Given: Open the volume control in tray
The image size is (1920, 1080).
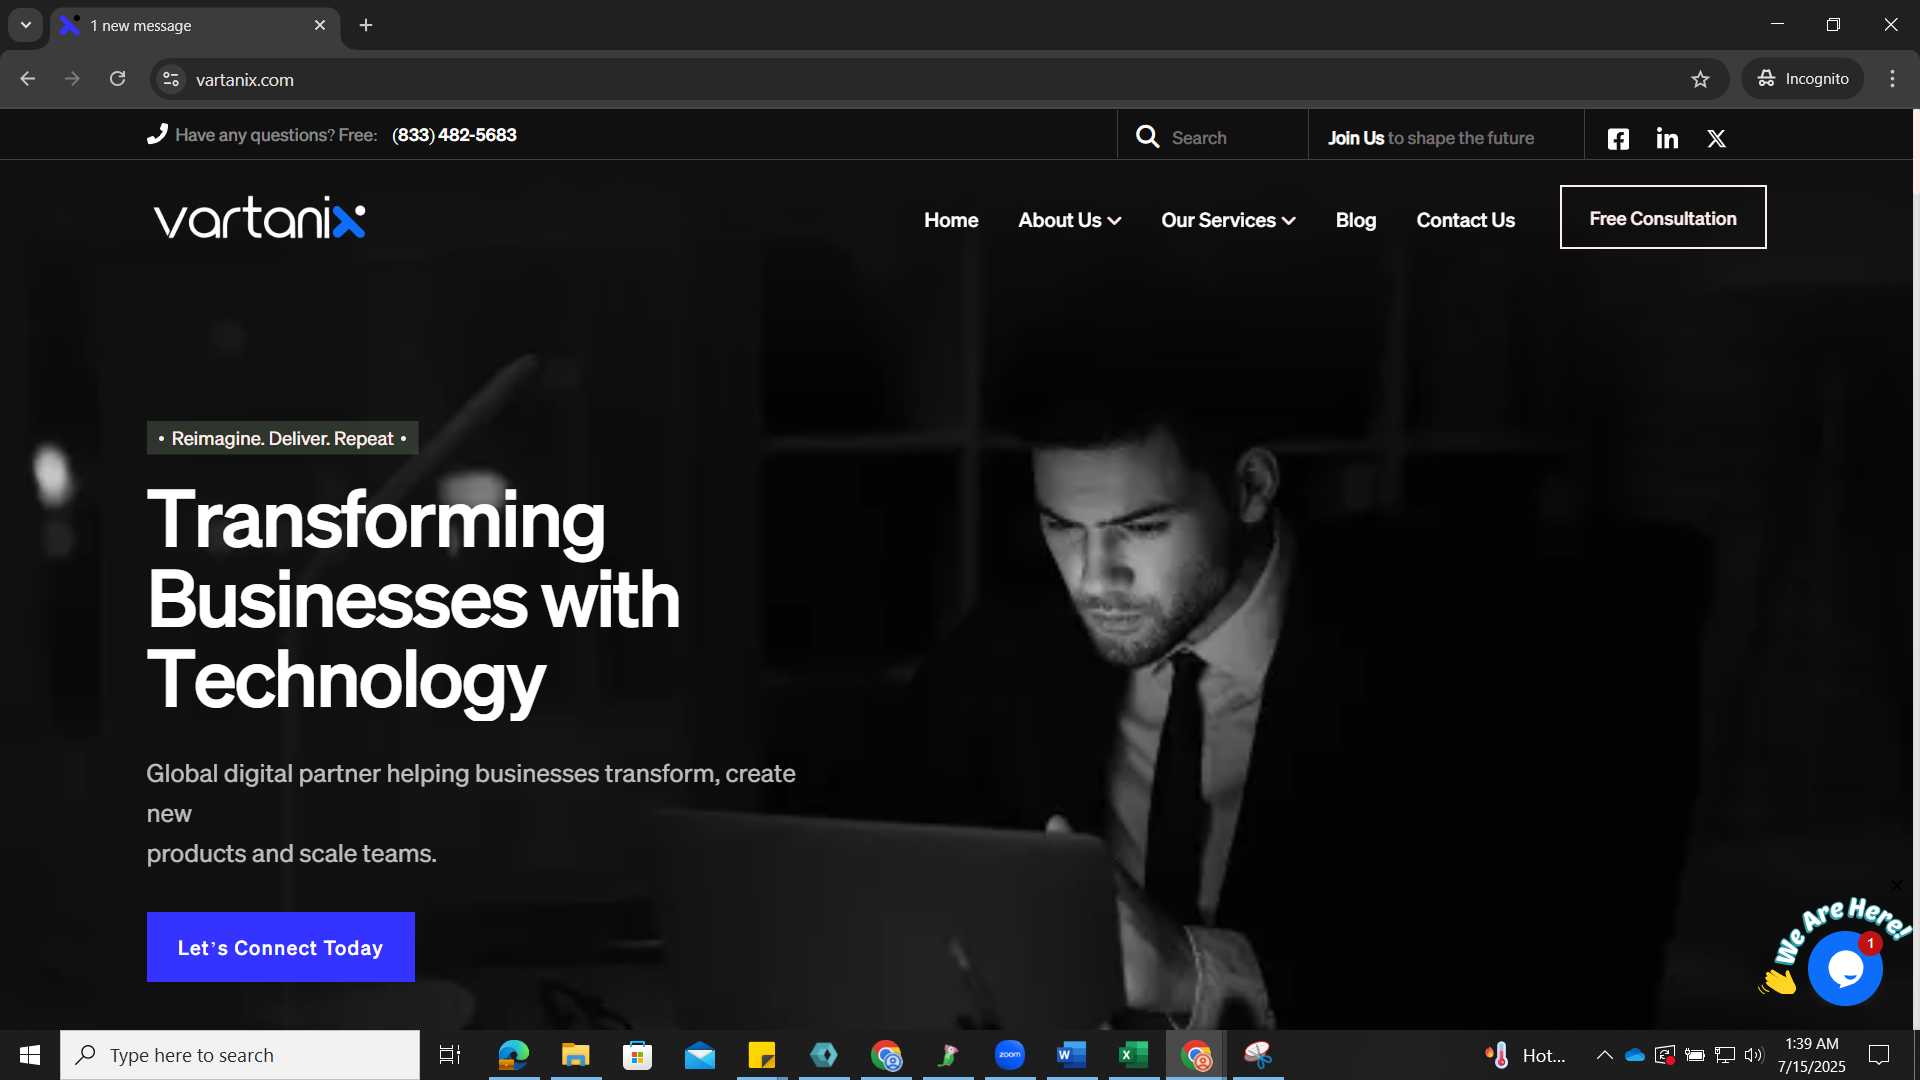Looking at the screenshot, I should tap(1753, 1055).
